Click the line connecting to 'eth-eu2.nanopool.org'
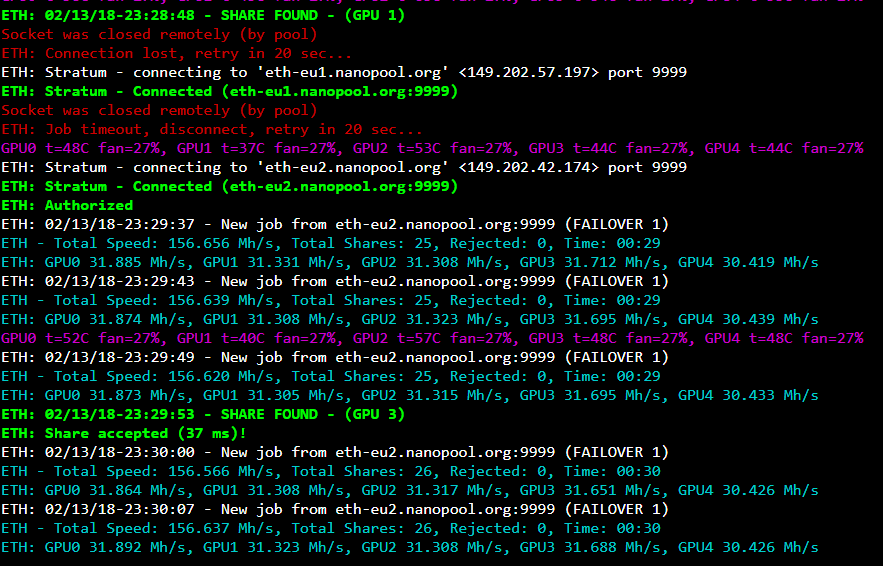This screenshot has width=883, height=566. click(344, 167)
